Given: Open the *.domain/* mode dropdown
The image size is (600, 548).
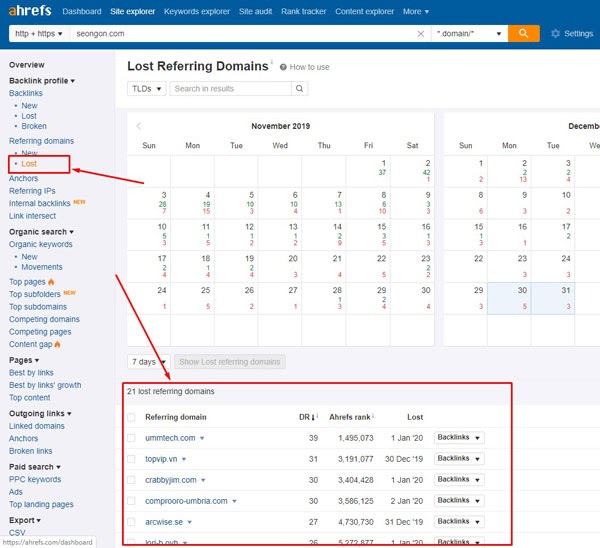Looking at the screenshot, I should [469, 34].
